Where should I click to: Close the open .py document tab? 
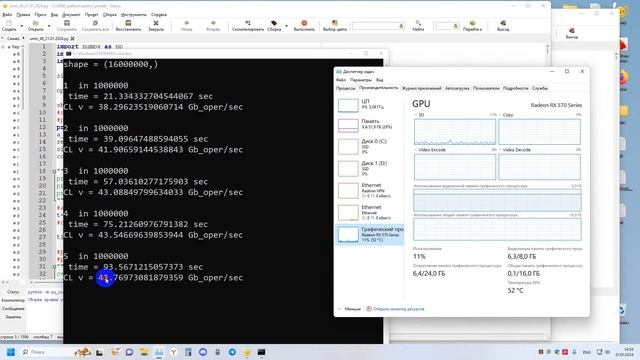[x=73, y=38]
